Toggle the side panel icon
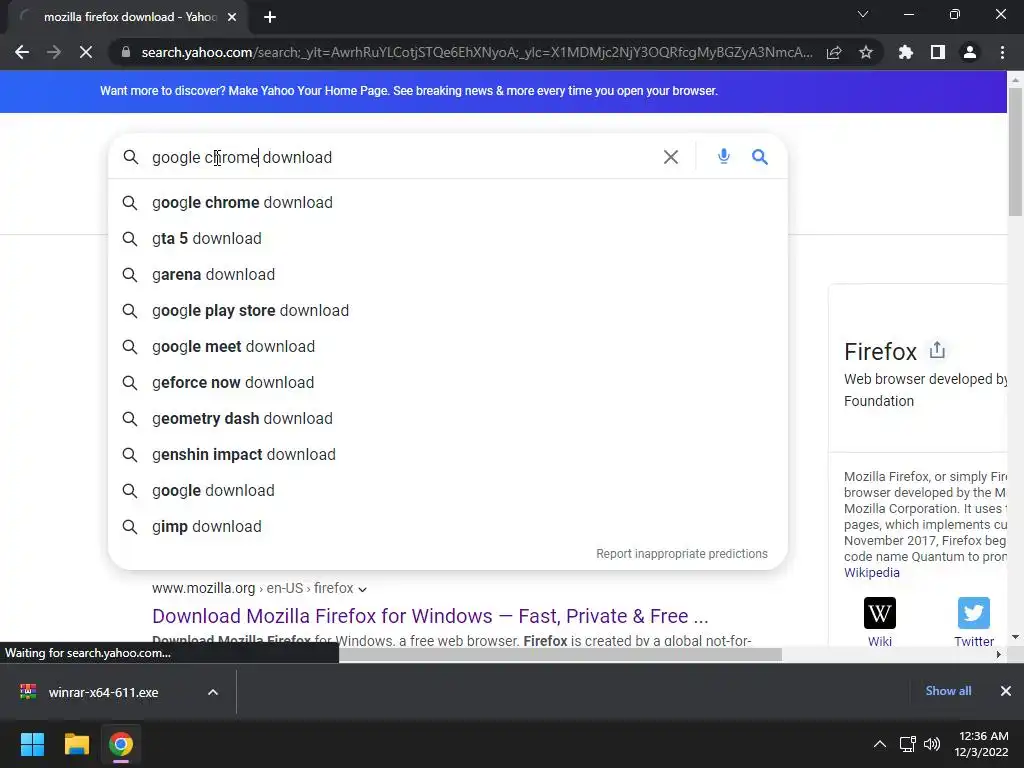This screenshot has width=1024, height=768. point(938,52)
